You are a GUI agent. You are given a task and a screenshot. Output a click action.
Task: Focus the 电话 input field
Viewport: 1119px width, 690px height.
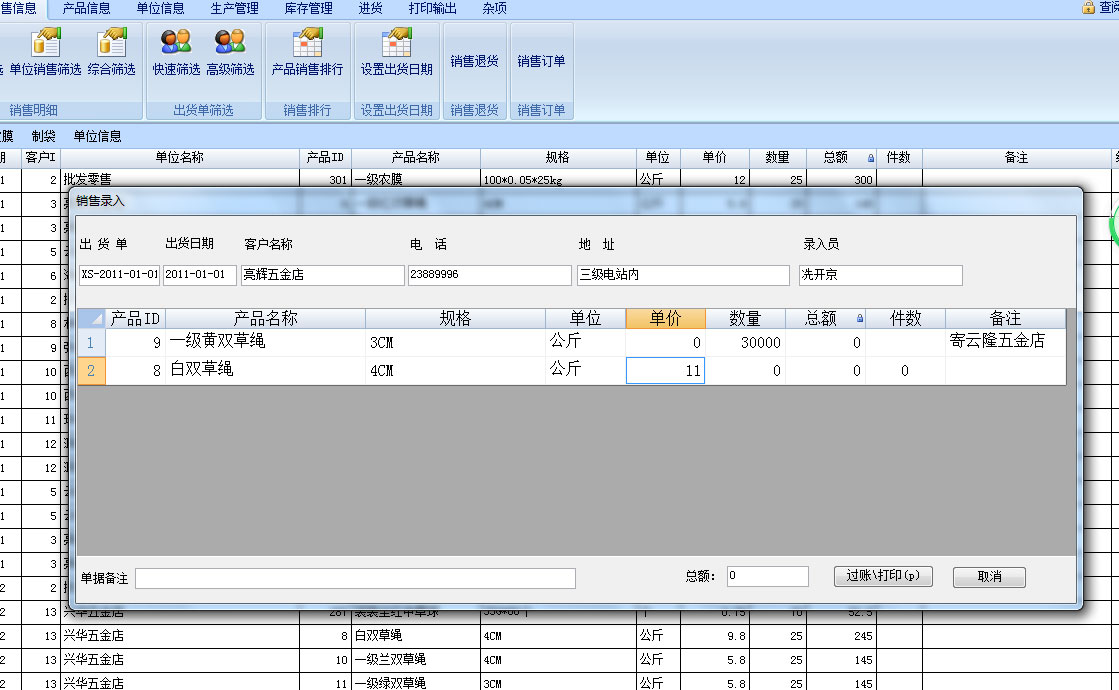pos(489,276)
